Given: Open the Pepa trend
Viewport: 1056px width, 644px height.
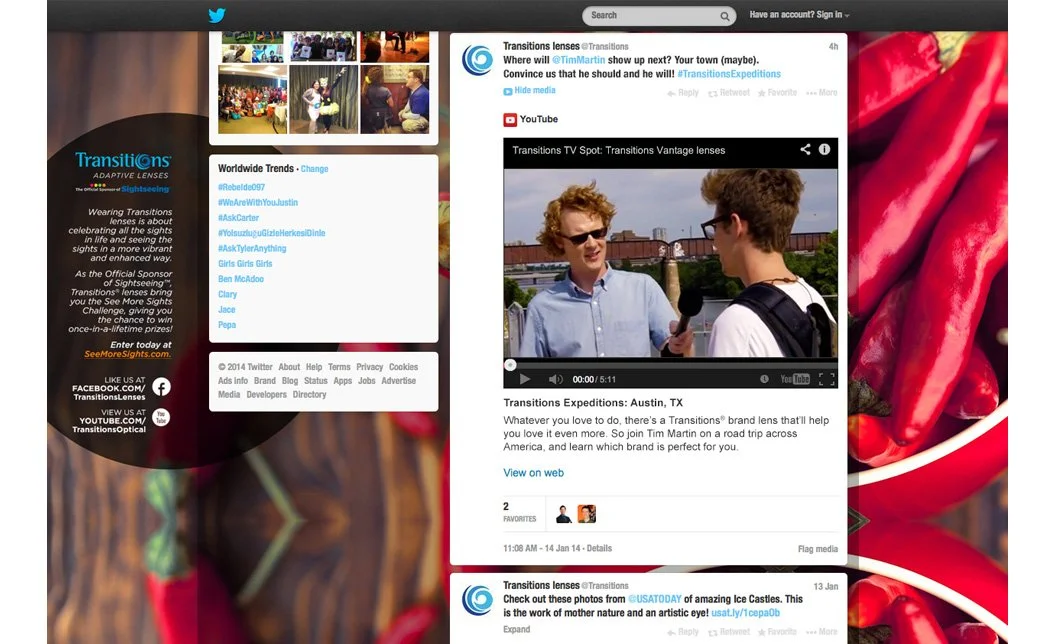Looking at the screenshot, I should [227, 325].
